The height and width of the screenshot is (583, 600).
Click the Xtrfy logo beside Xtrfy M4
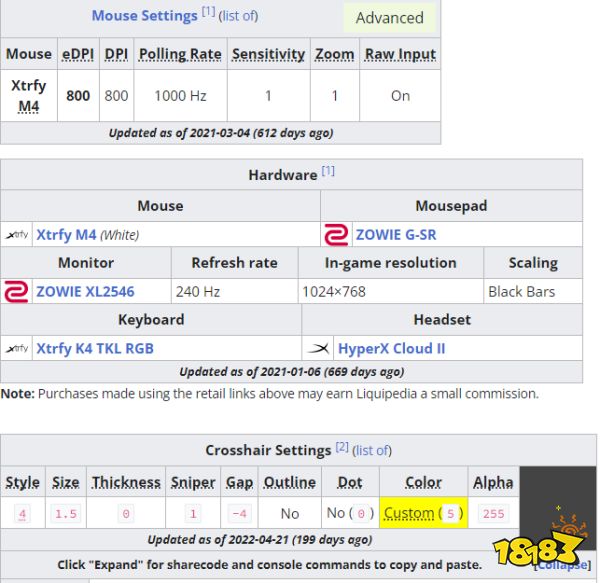pyautogui.click(x=16, y=235)
